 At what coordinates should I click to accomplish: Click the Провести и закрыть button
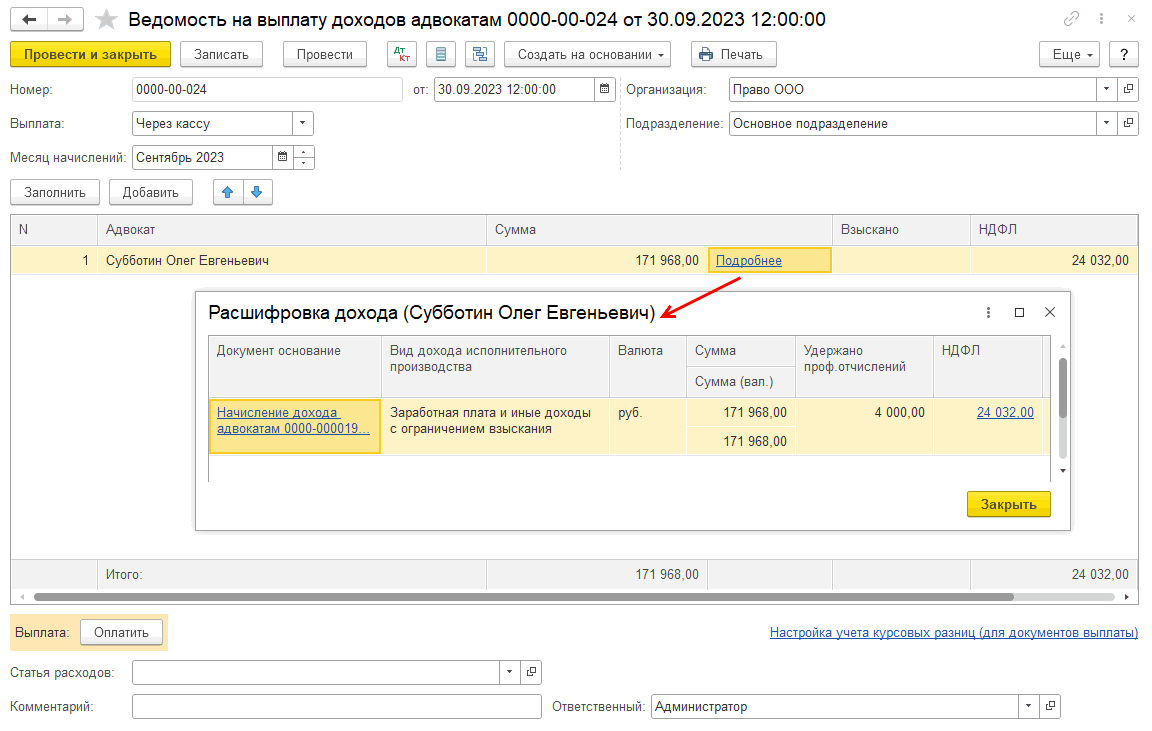[90, 55]
